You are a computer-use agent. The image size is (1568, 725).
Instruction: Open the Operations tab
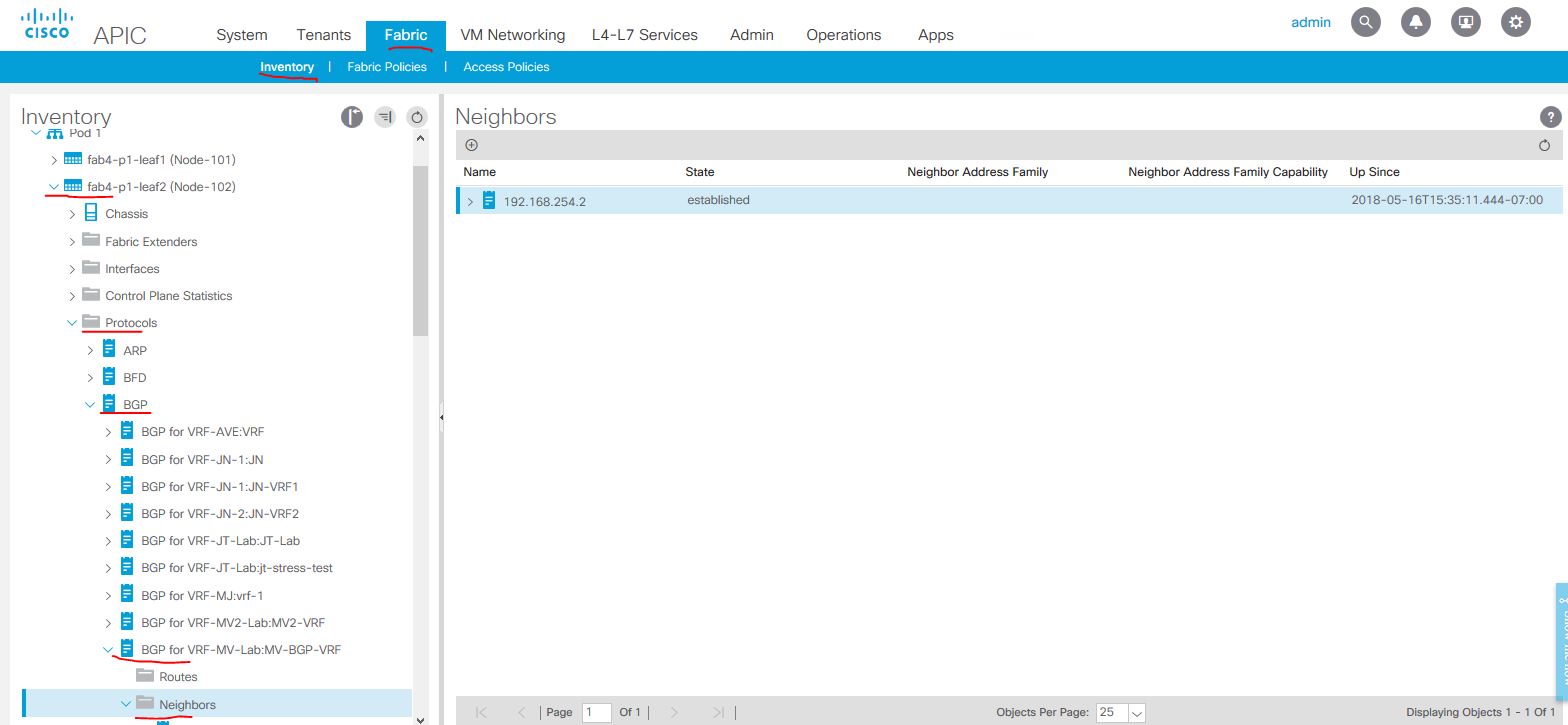tap(844, 34)
